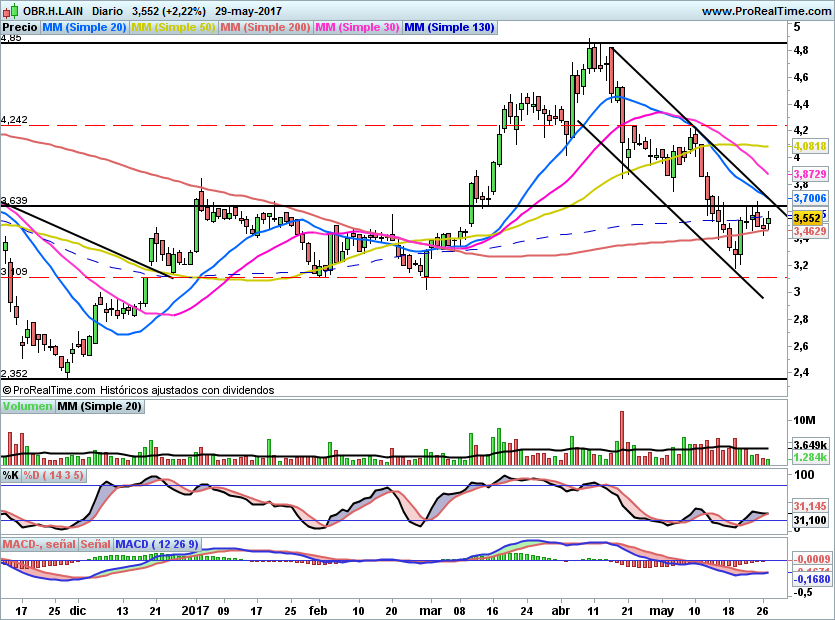Click the 3.649k volume value tag
Viewport: 835px width, 620px height.
pyautogui.click(x=810, y=444)
